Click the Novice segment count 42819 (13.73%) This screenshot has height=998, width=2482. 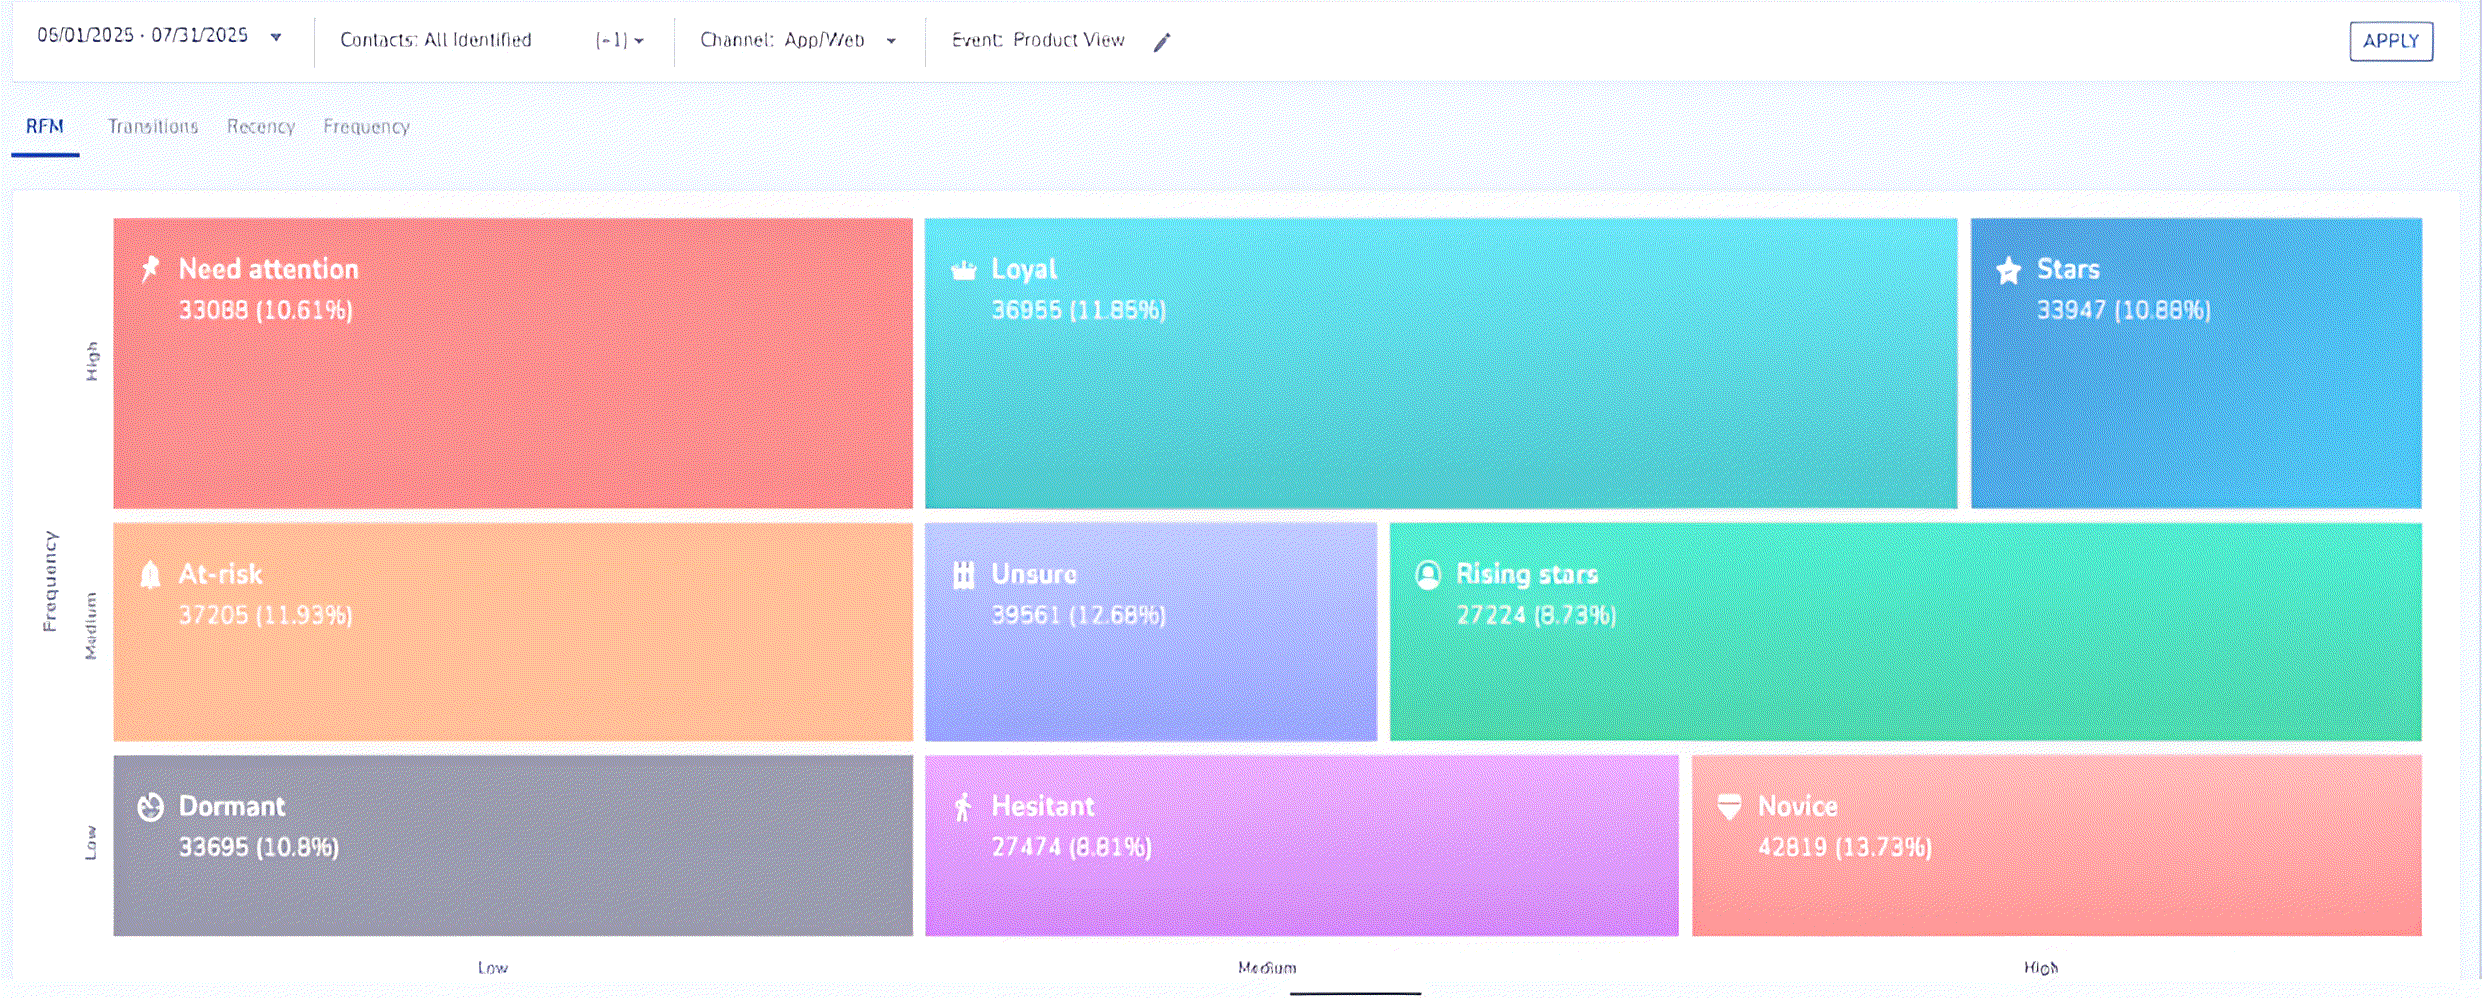pos(1844,848)
